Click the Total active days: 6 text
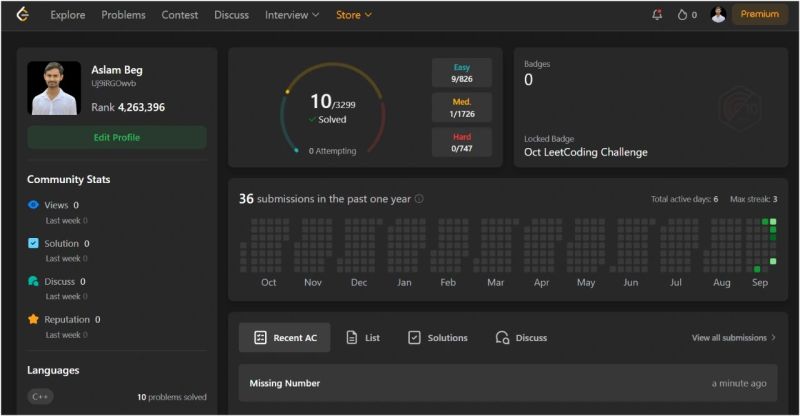Viewport: 800px width, 416px height. click(x=684, y=199)
